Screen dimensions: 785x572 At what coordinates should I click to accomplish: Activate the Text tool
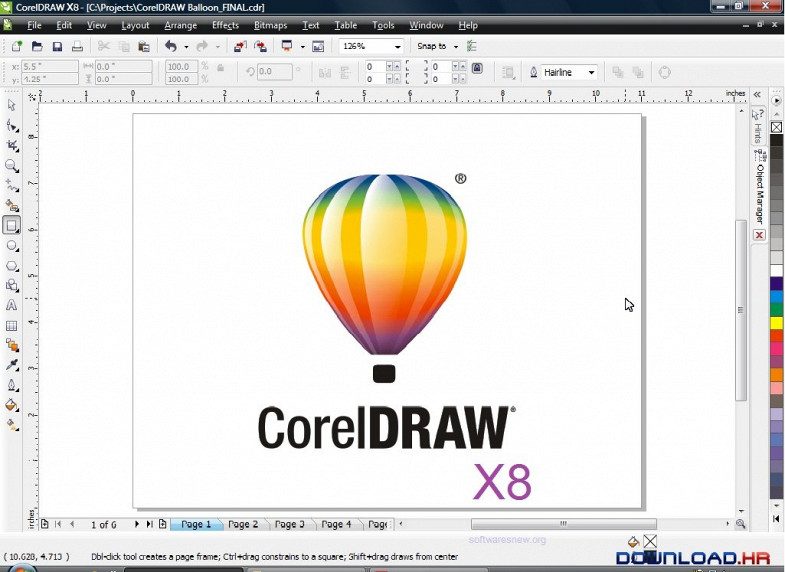12,306
